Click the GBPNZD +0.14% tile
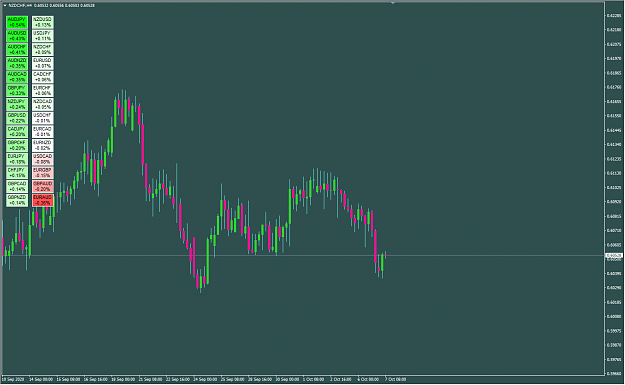Screen dimensions: 625x385 click(17, 200)
